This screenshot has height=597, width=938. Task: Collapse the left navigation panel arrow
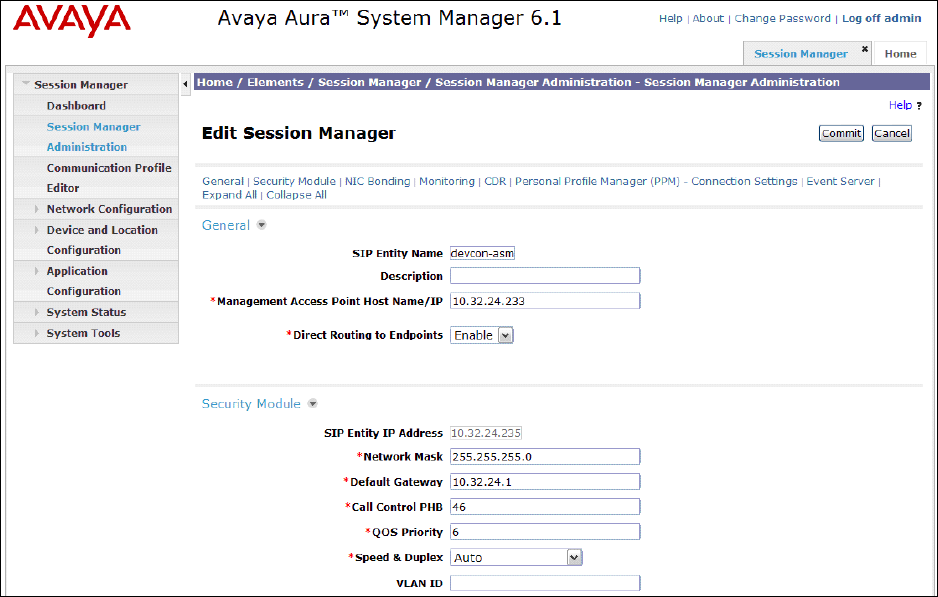pos(186,83)
